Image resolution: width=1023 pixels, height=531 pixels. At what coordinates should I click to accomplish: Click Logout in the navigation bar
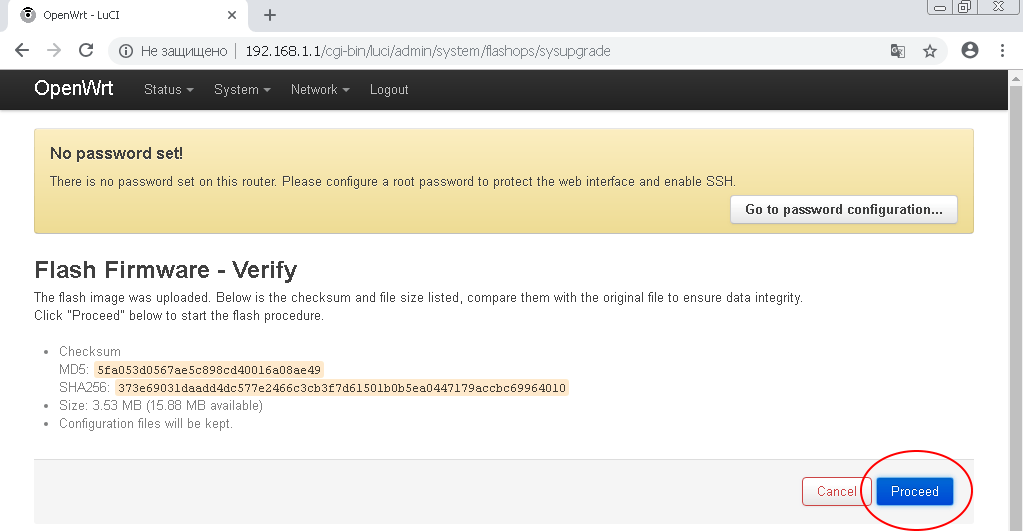pos(389,90)
